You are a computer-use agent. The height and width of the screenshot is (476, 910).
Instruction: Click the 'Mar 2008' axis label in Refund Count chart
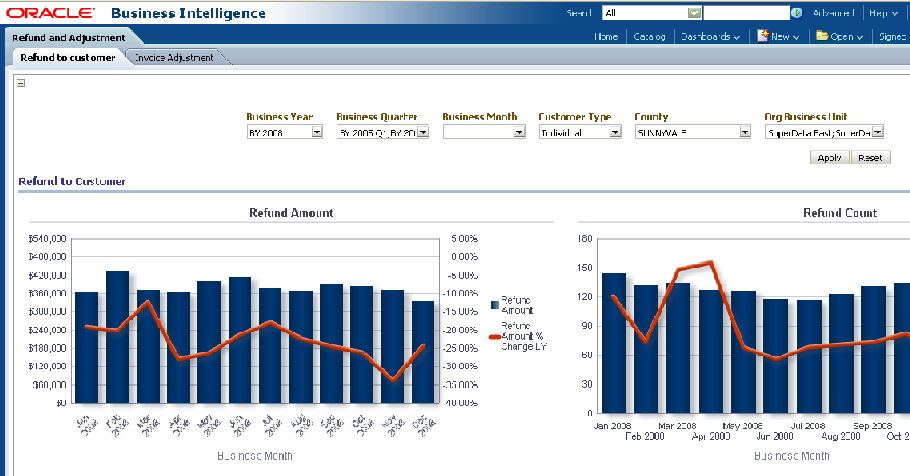[677, 425]
